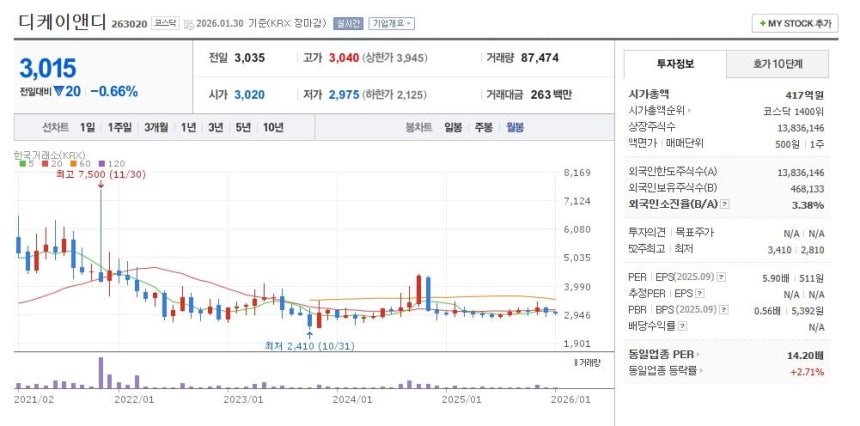Viewport: 860px width, 426px height.
Task: Click the 시가총액 value 417억원
Action: [x=805, y=95]
